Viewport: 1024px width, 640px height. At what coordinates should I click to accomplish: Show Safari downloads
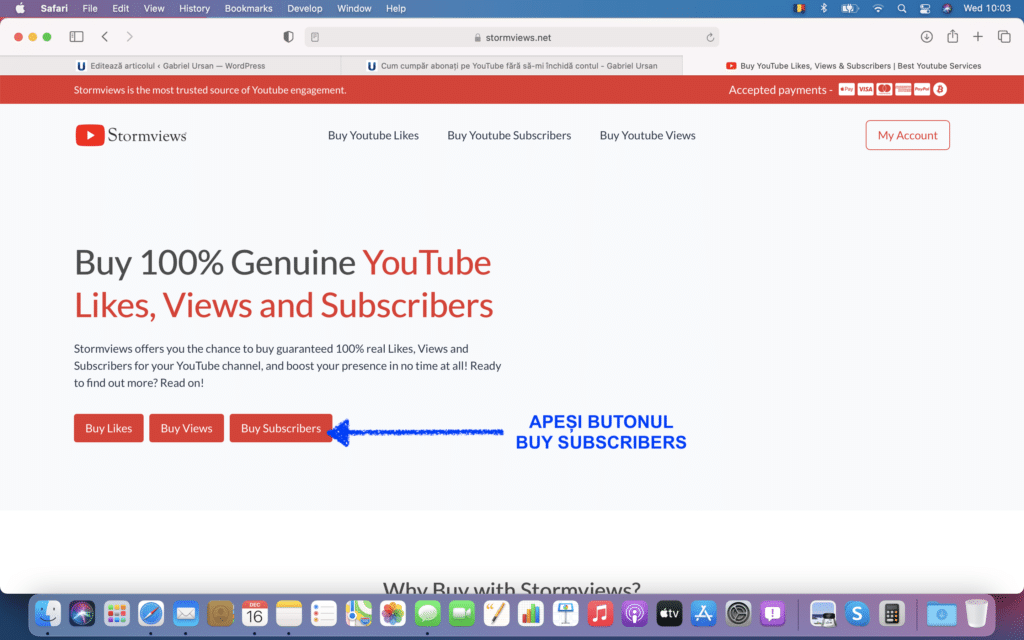(926, 37)
